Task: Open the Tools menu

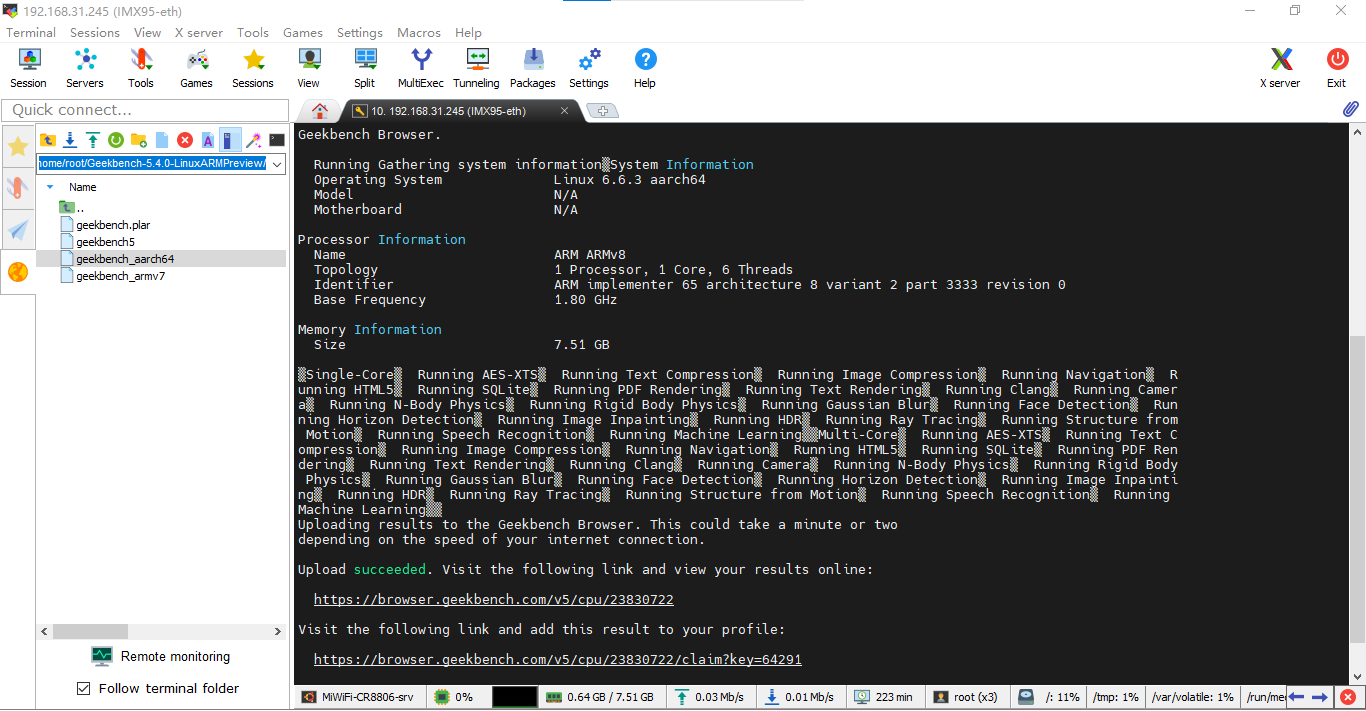Action: (253, 32)
